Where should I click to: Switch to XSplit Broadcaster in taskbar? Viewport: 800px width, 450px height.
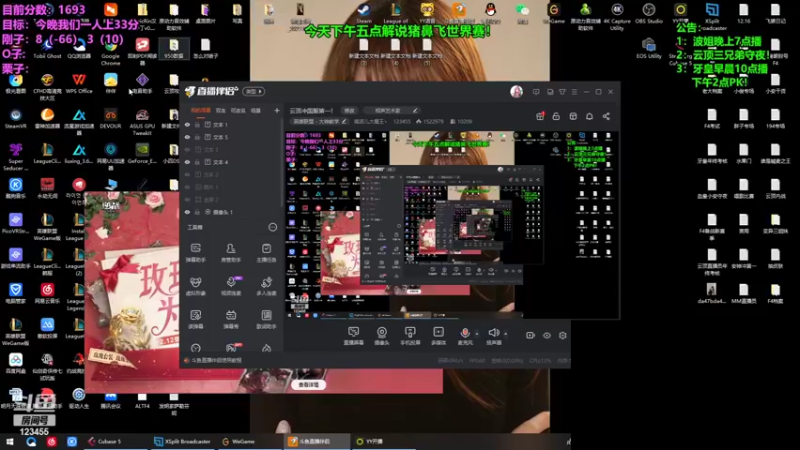click(x=183, y=441)
